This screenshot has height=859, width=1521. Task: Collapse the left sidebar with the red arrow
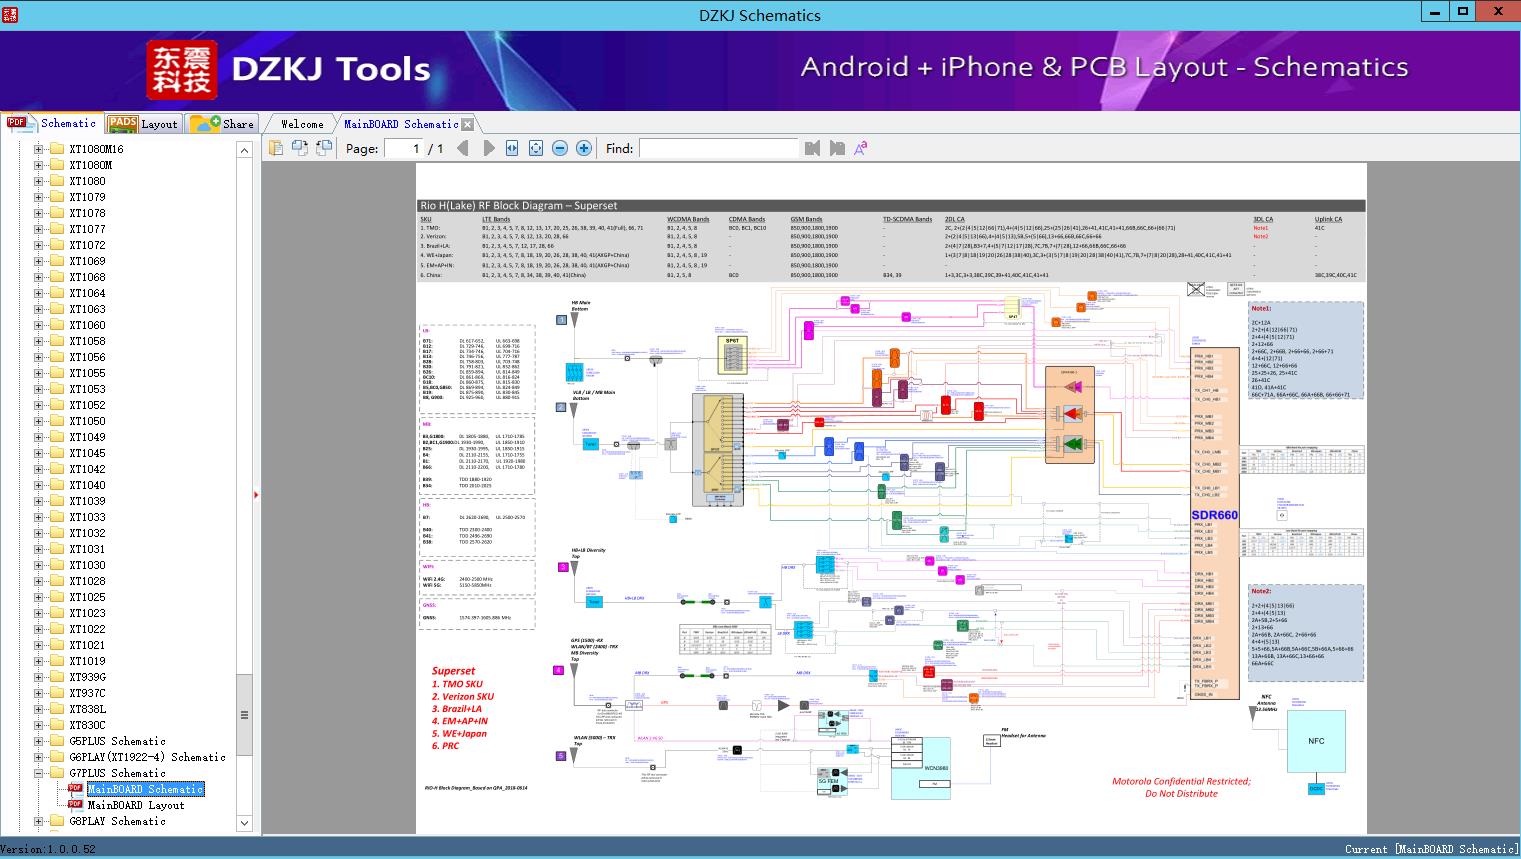point(256,494)
